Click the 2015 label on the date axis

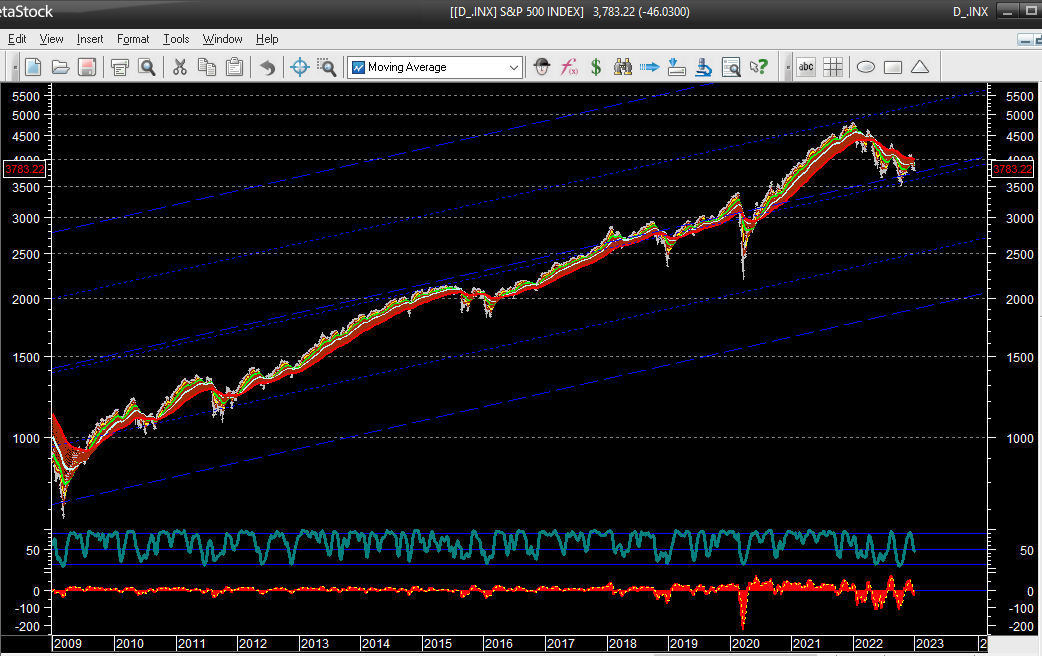[438, 644]
